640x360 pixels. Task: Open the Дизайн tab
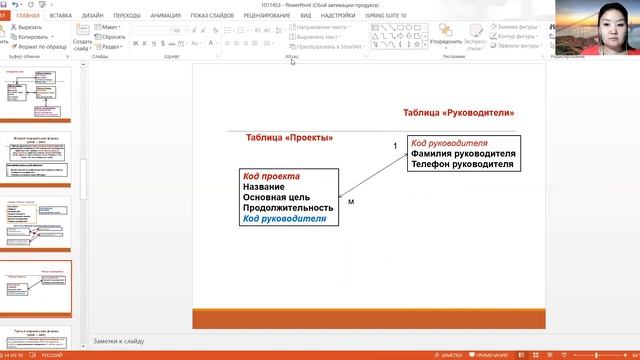tap(93, 16)
